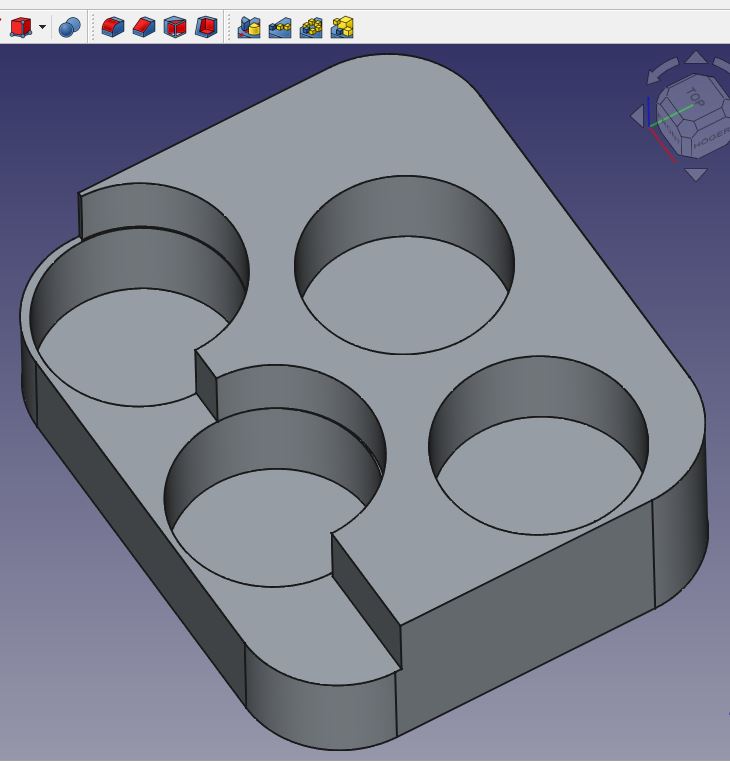Select the Boolean operation two-spheres icon

[69, 27]
